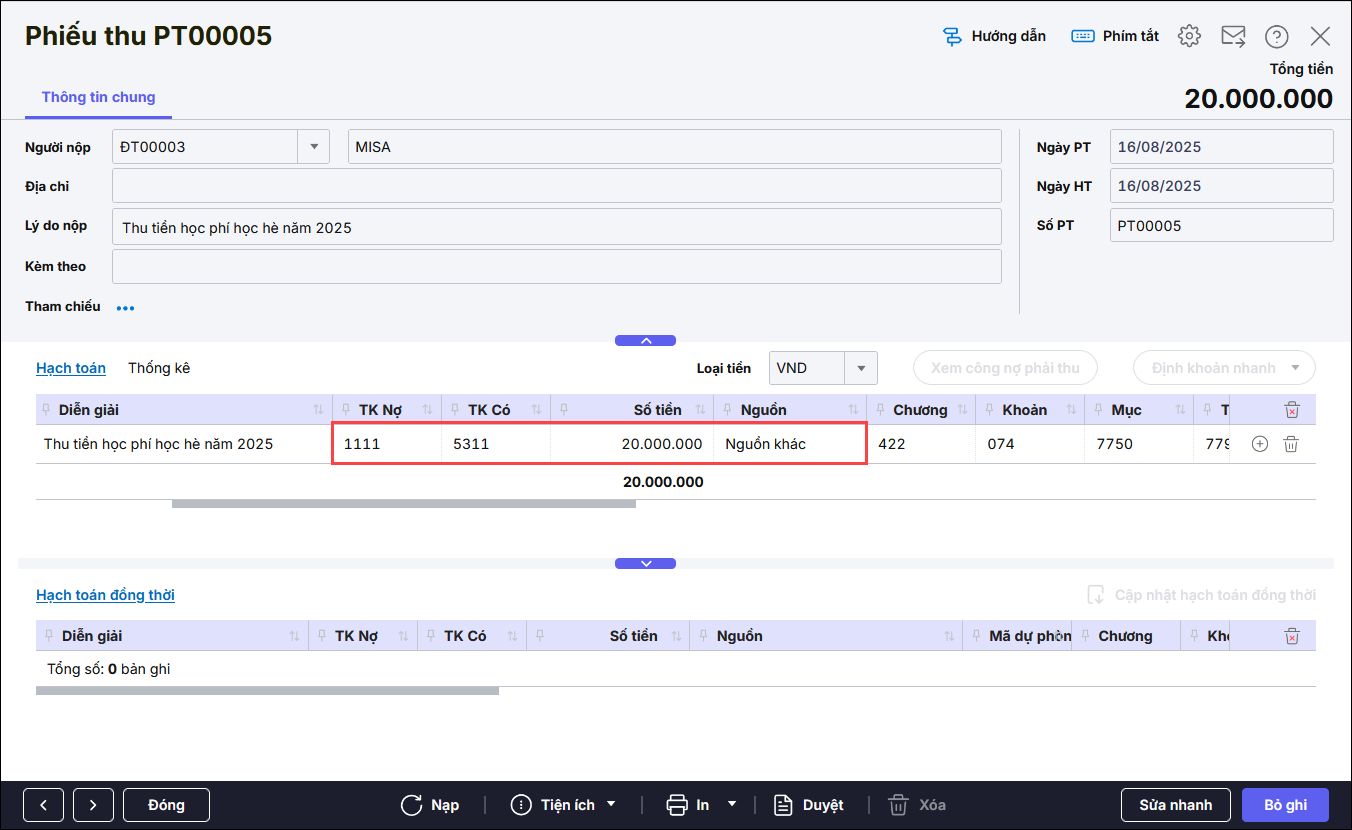
Task: Pin the Diễn giải column in Hạch toán
Action: point(47,410)
